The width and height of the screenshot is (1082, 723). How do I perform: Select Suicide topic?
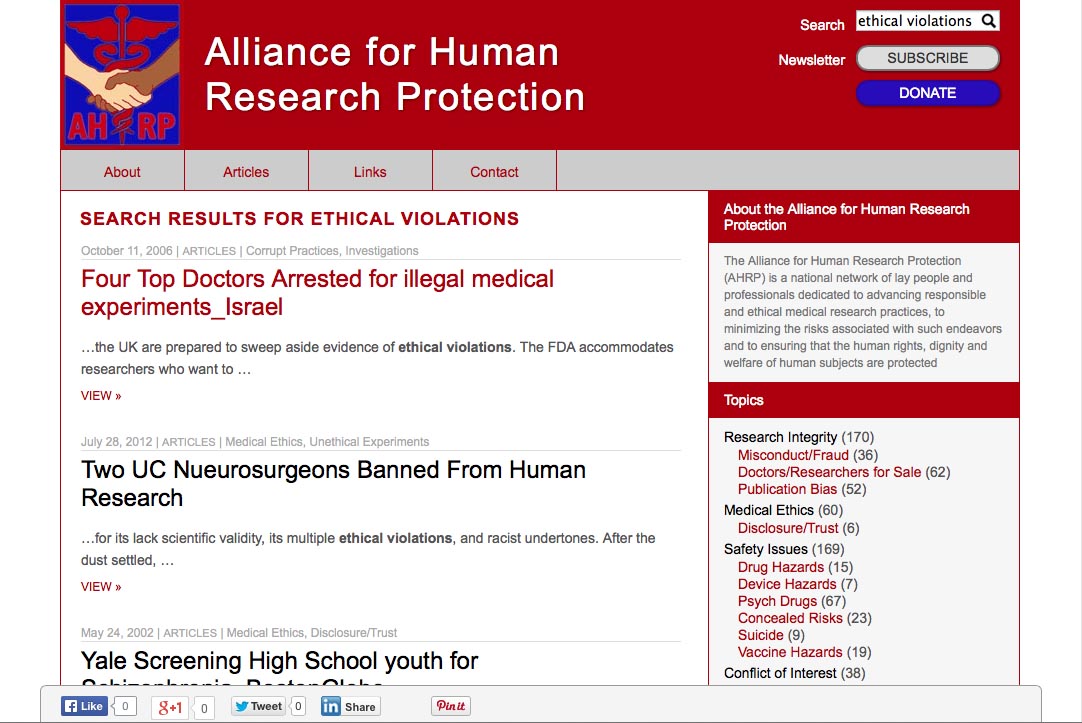pyautogui.click(x=760, y=635)
